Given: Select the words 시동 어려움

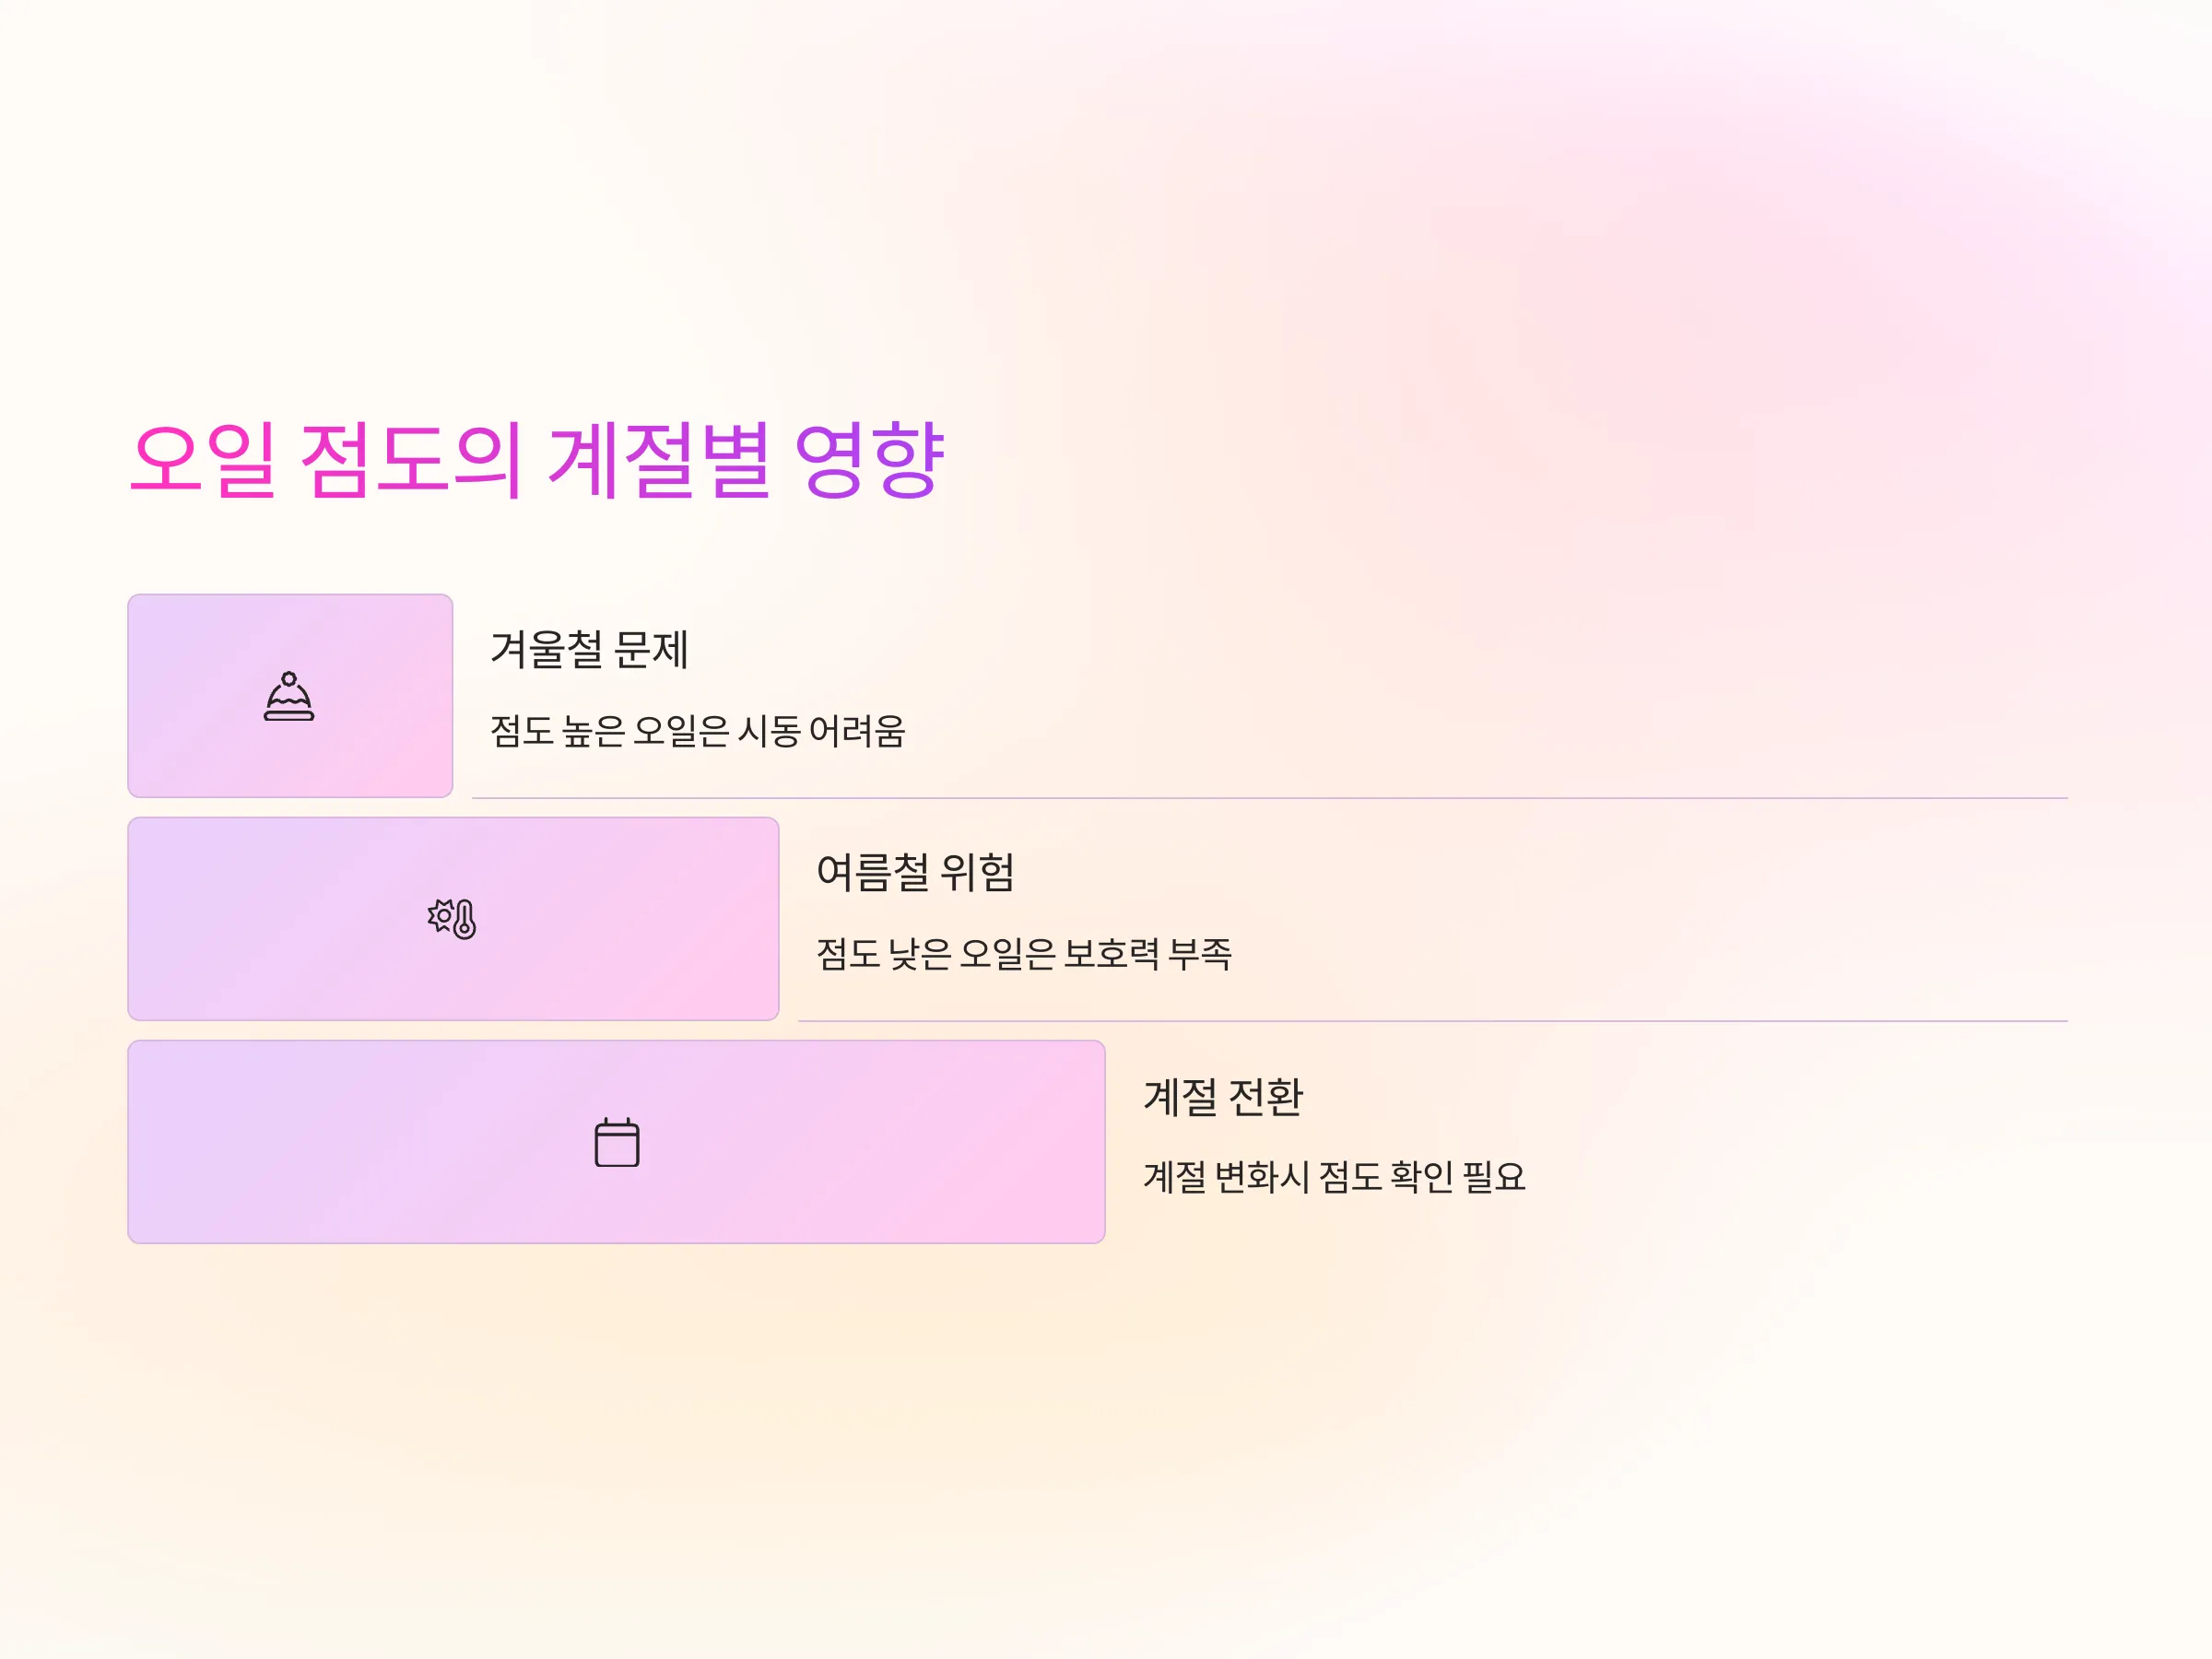Looking at the screenshot, I should coord(821,731).
